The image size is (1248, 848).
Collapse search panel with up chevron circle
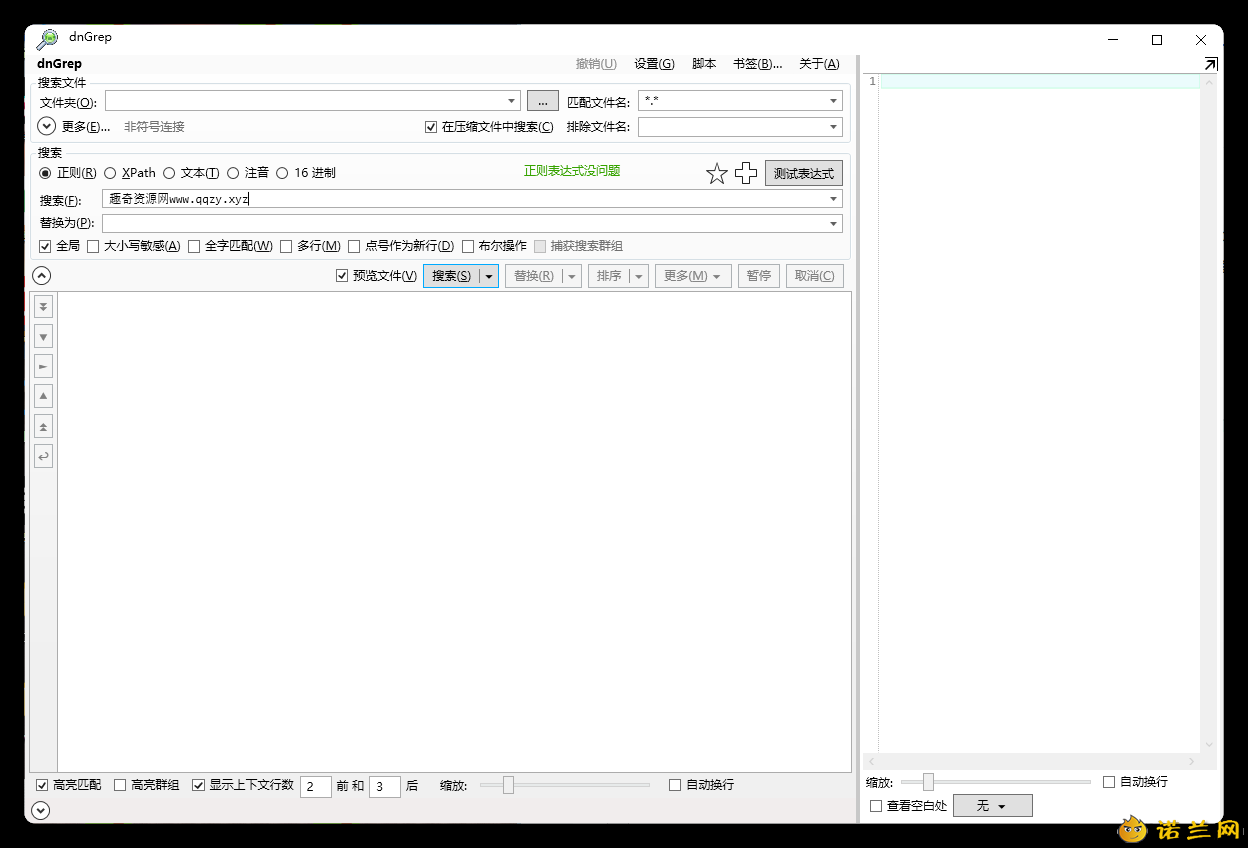click(x=41, y=276)
